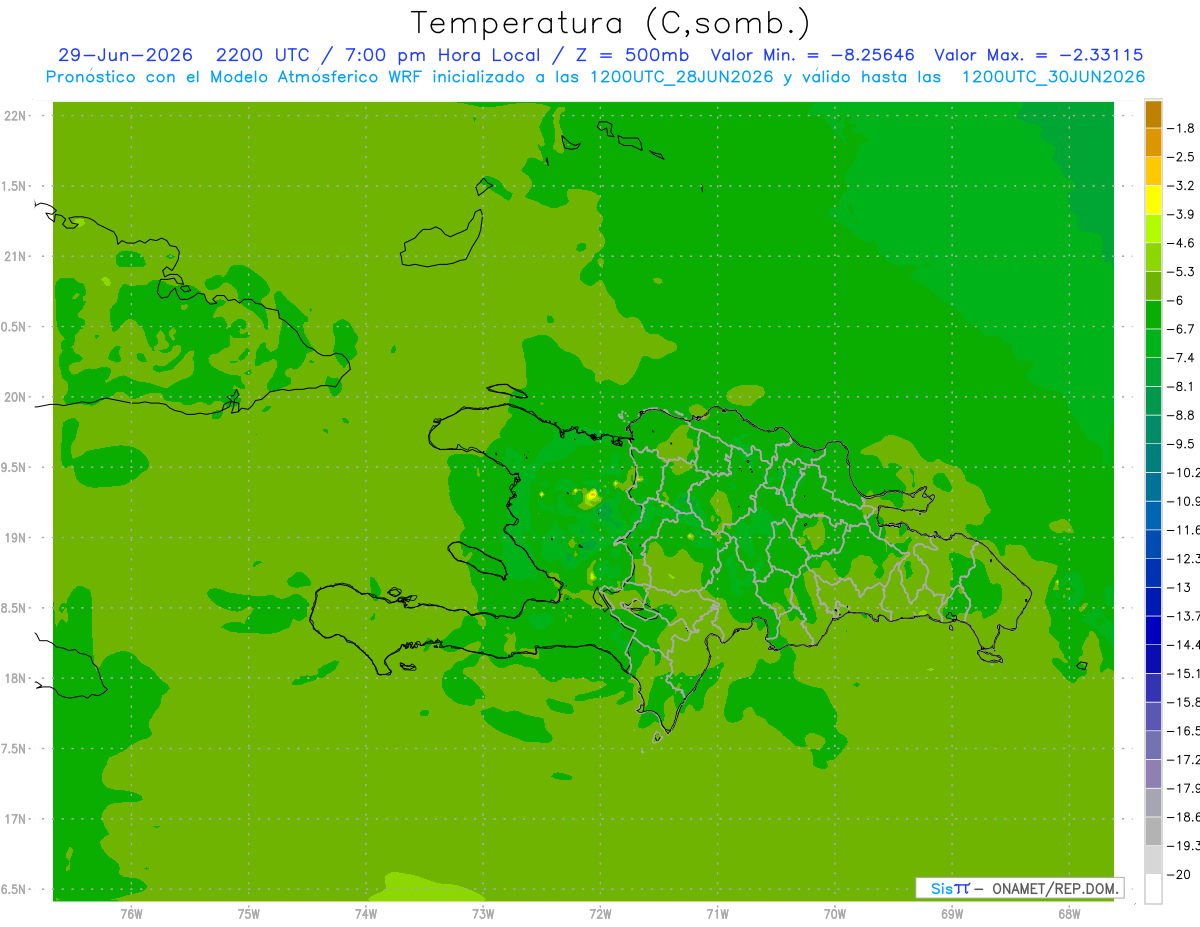This screenshot has width=1200, height=927.
Task: Click "Valor Min. = -8.25646" text
Action: pos(812,55)
